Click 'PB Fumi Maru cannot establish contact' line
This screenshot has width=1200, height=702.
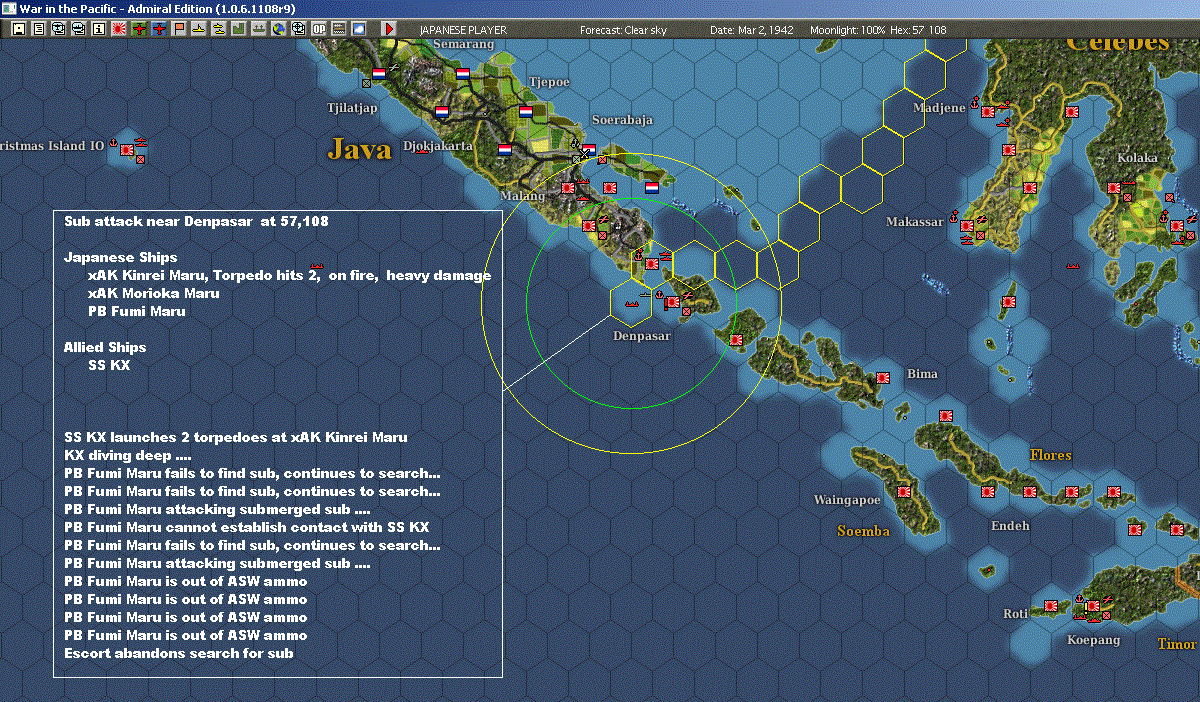click(246, 528)
